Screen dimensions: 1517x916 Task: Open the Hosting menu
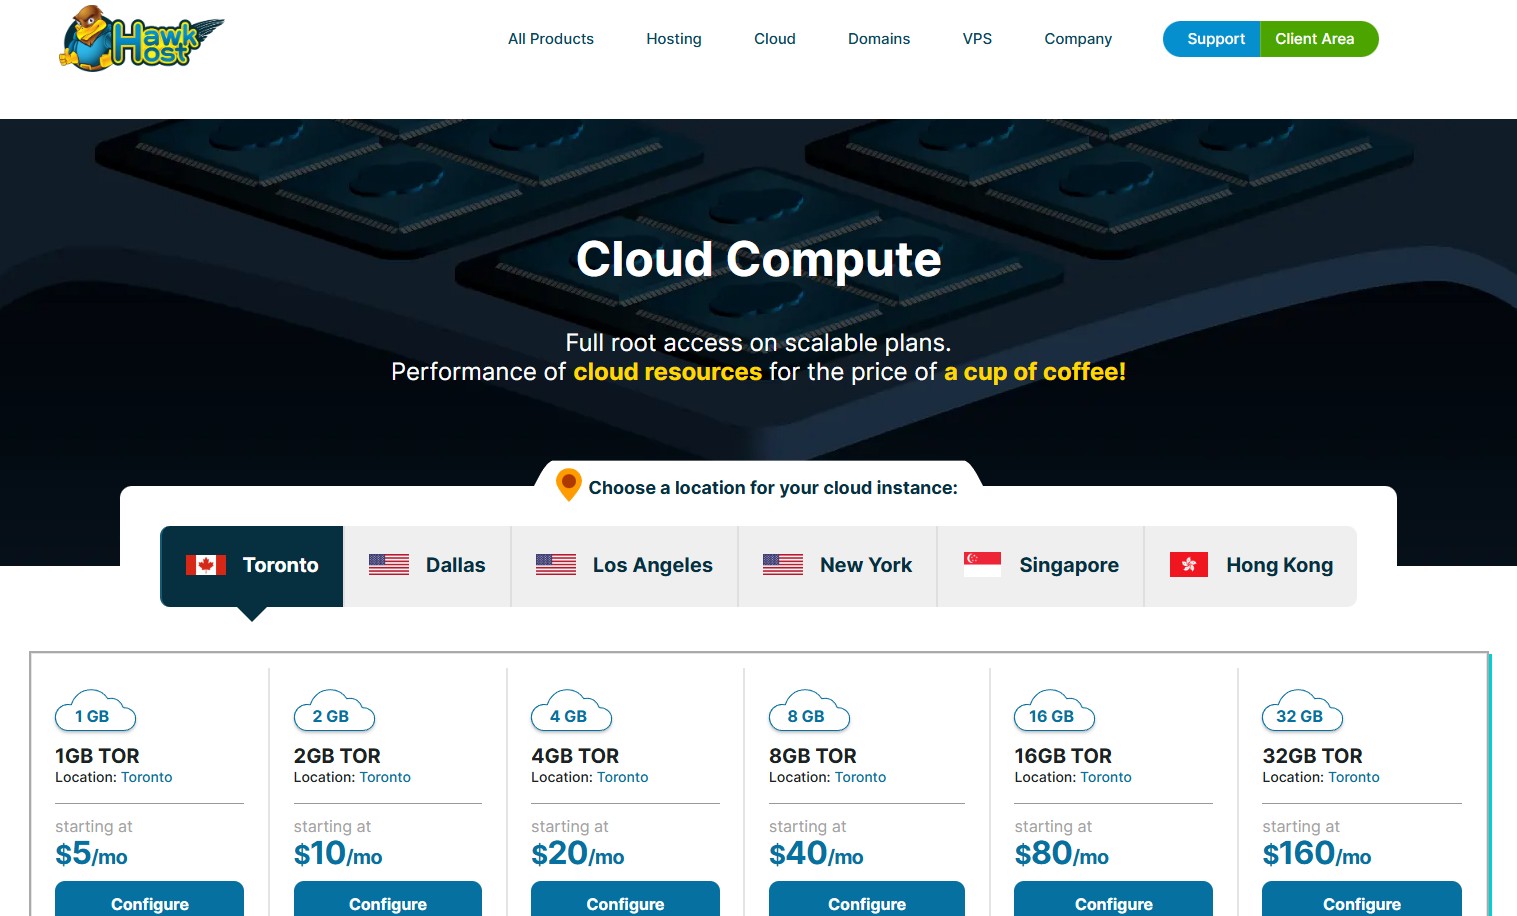[x=674, y=39]
